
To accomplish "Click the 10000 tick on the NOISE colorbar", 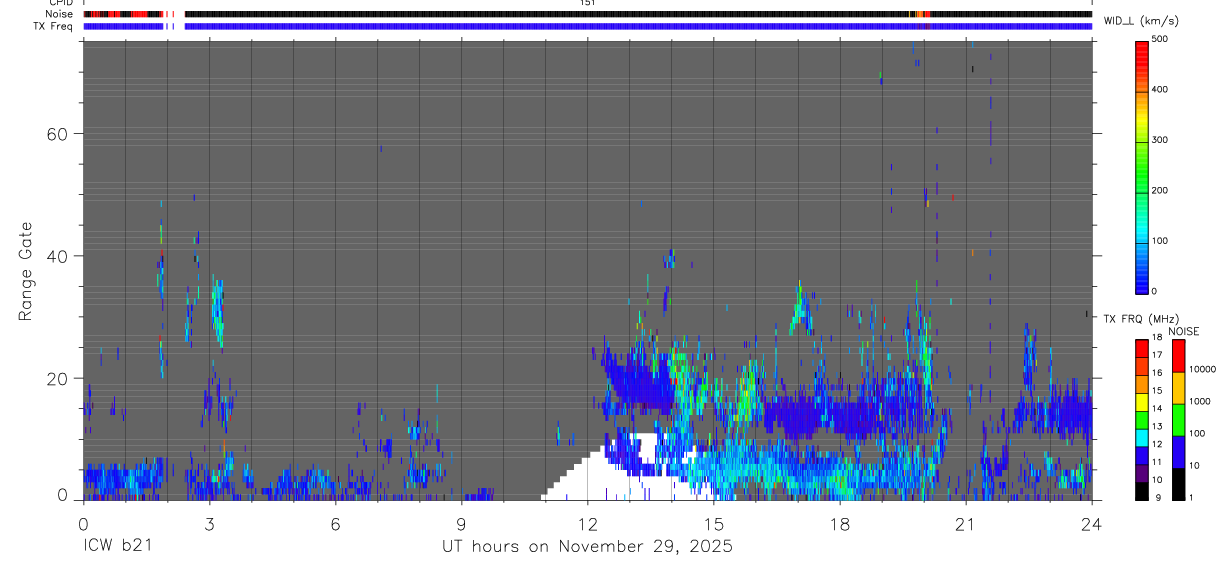I will [x=1204, y=369].
